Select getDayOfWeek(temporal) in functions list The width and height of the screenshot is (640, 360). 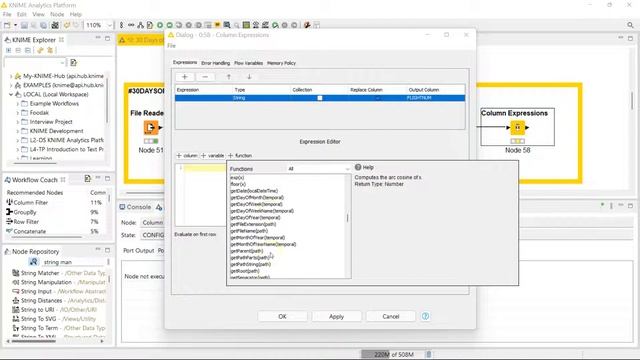click(256, 204)
